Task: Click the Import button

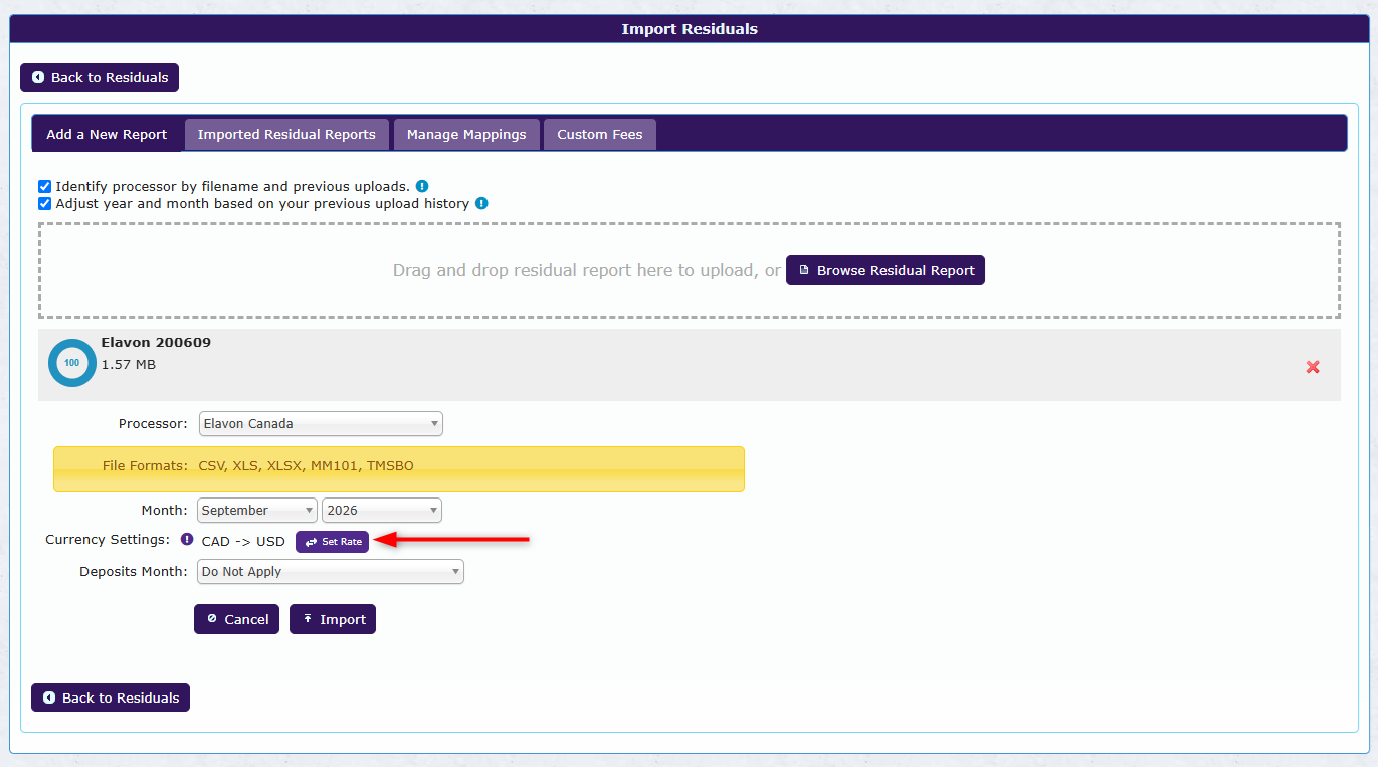Action: (x=333, y=619)
